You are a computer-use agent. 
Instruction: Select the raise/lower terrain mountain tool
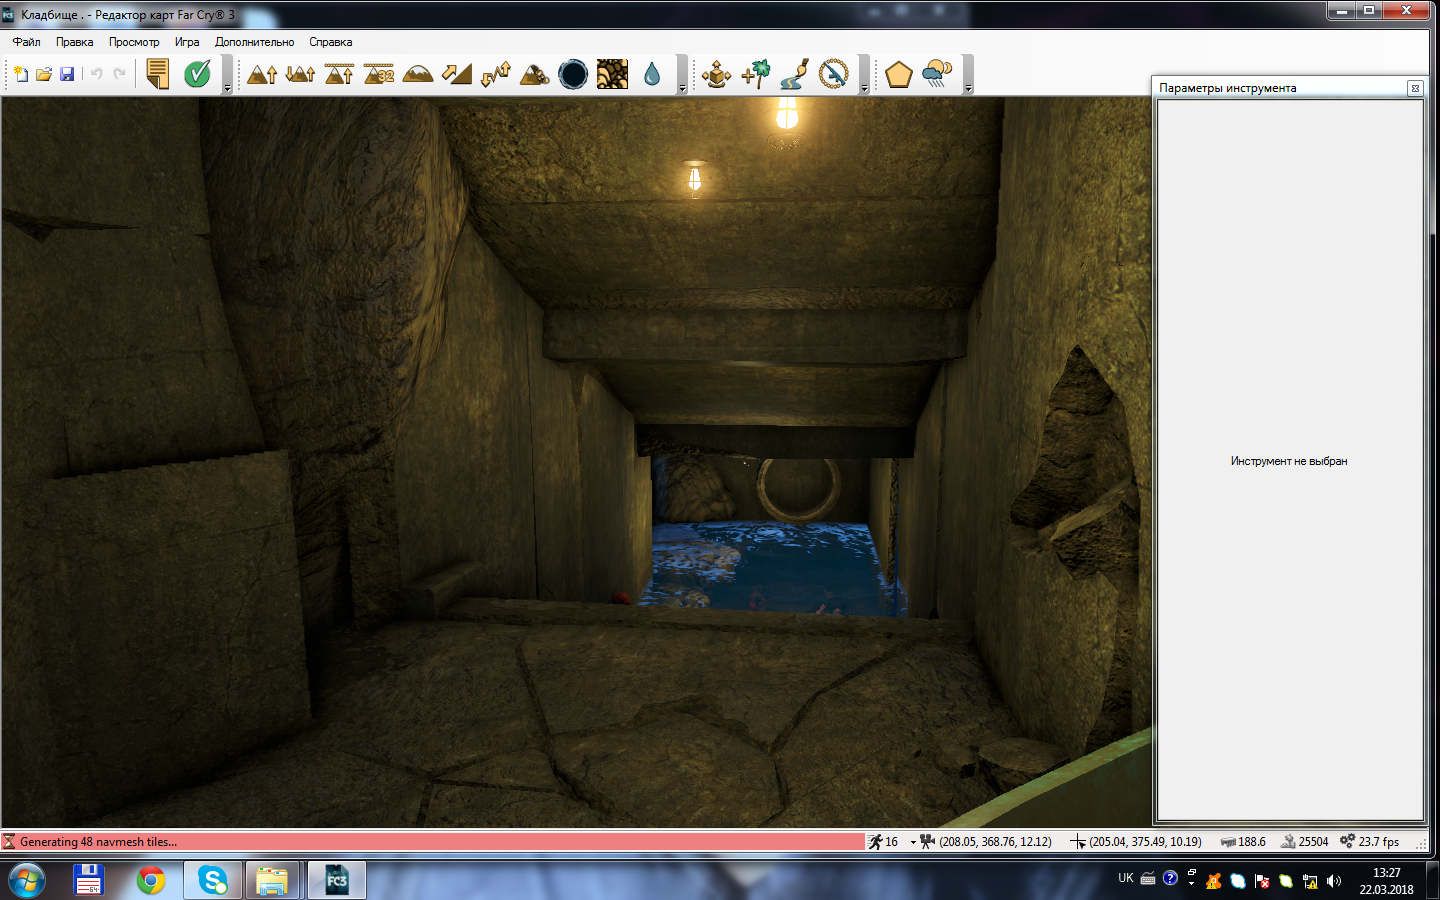click(300, 74)
